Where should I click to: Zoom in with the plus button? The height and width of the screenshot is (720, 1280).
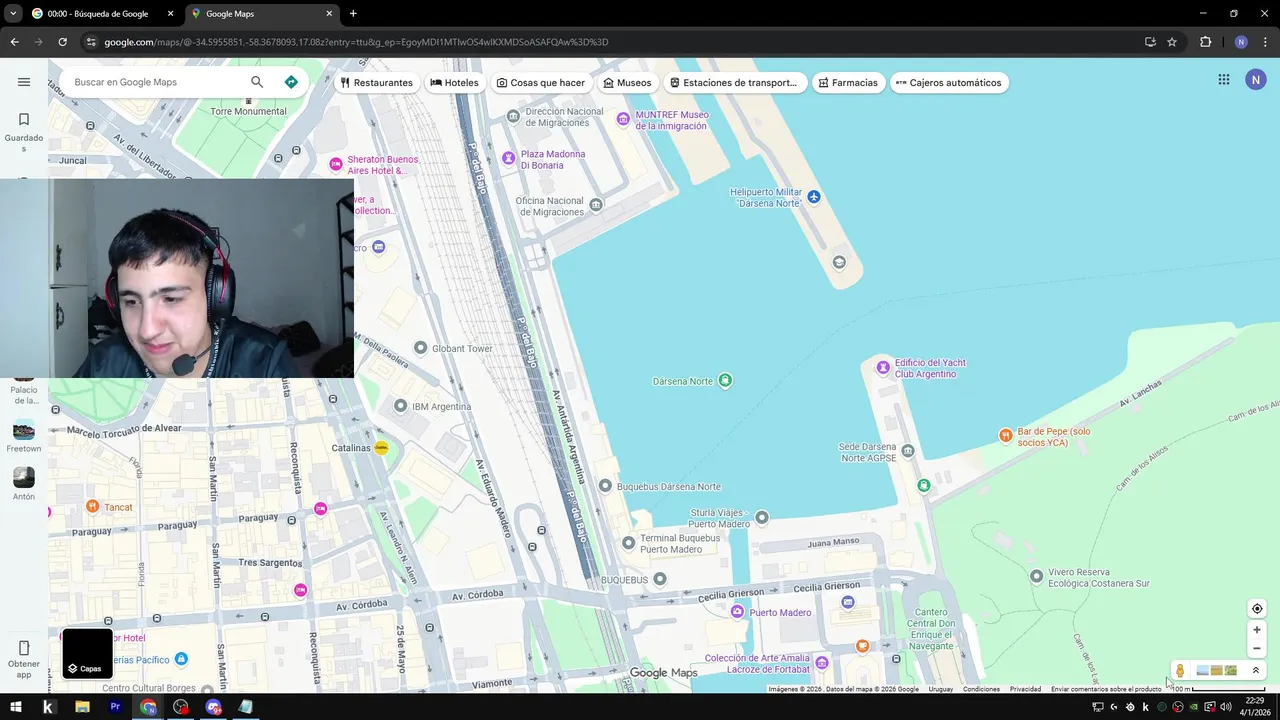pyautogui.click(x=1257, y=630)
